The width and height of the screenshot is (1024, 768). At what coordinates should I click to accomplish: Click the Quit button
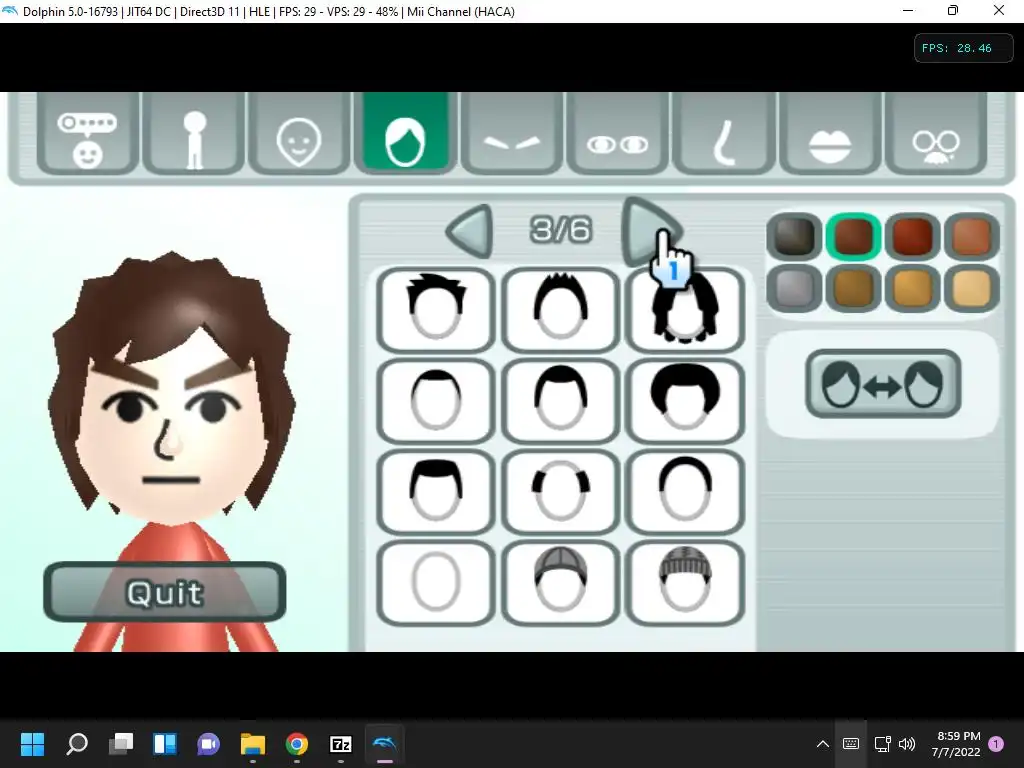[x=165, y=592]
